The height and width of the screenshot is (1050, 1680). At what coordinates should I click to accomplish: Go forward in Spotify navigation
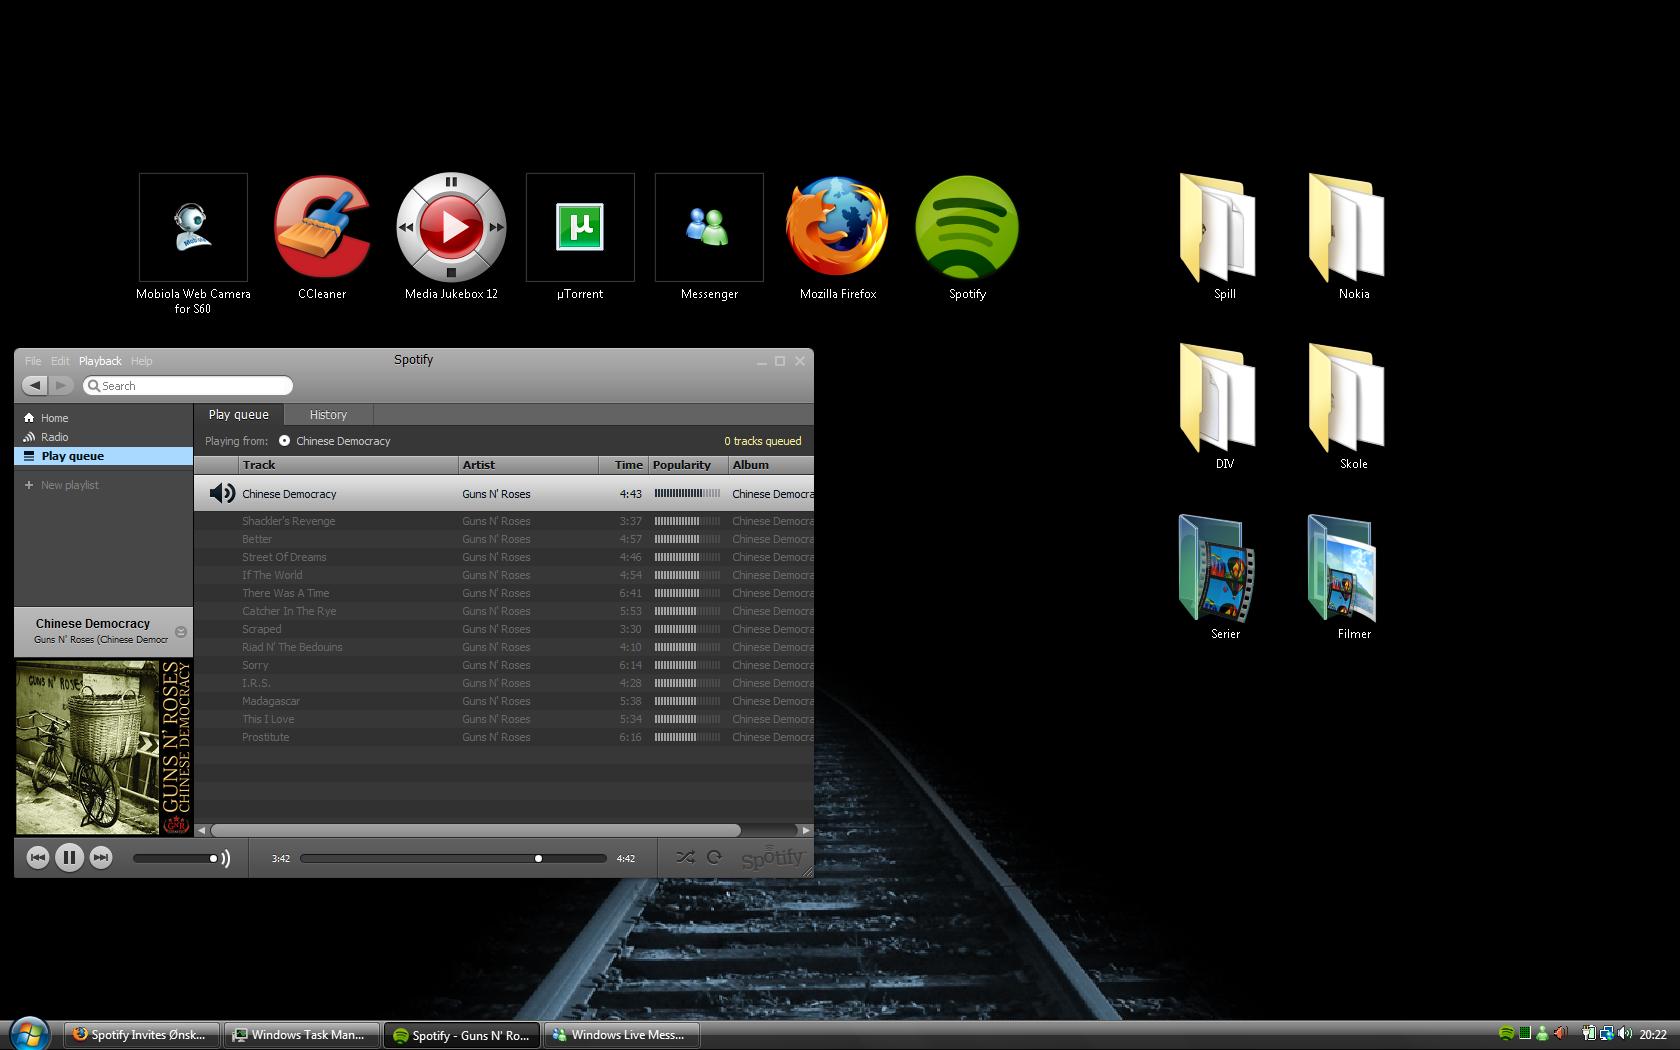coord(61,385)
